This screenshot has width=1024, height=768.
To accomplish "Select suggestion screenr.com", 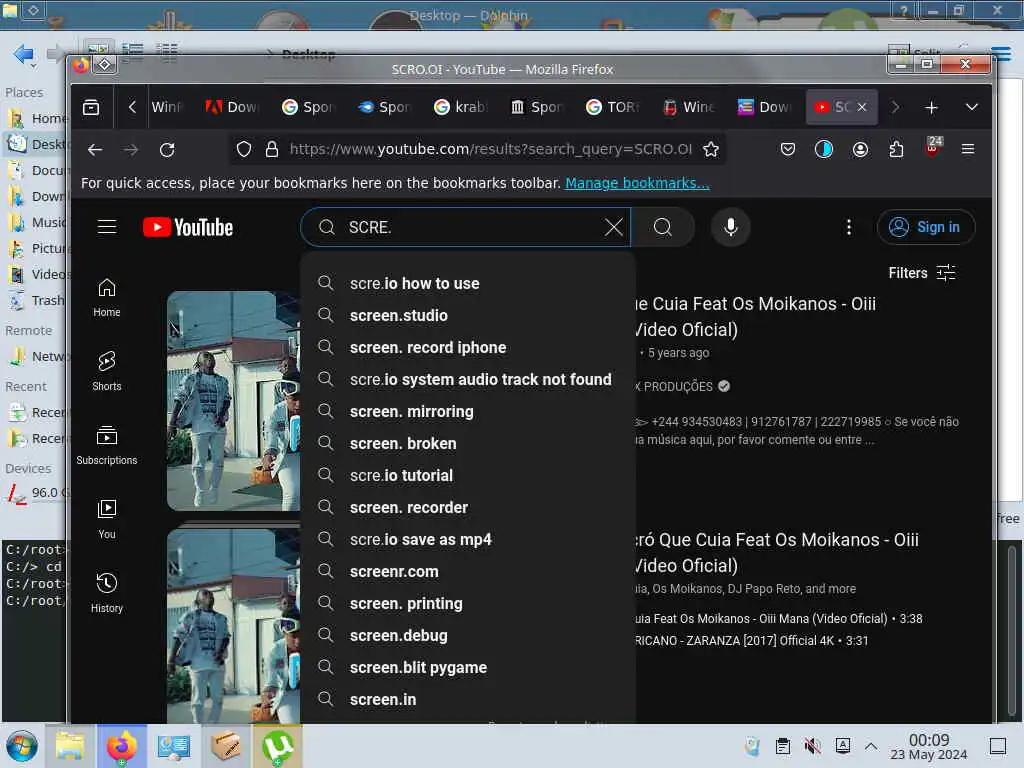I will [x=468, y=571].
